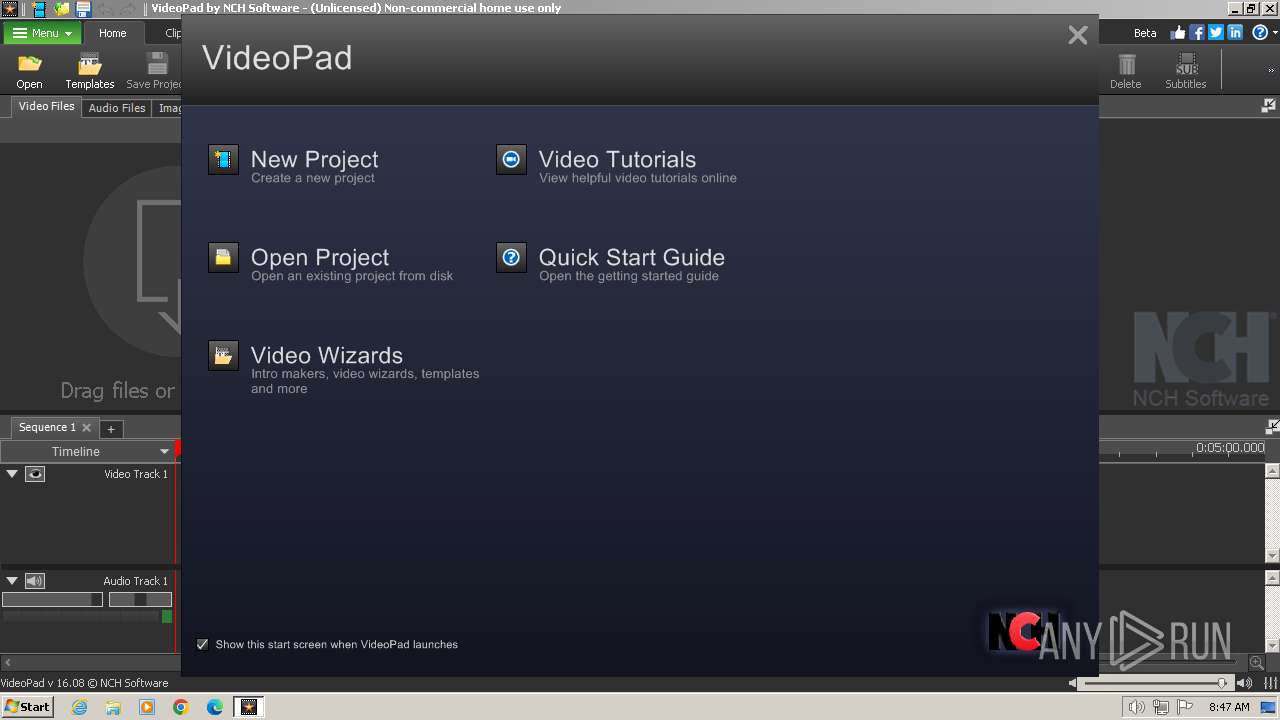Click the quick-access New Project title bar icon
1280x720 pixels.
coord(40,9)
